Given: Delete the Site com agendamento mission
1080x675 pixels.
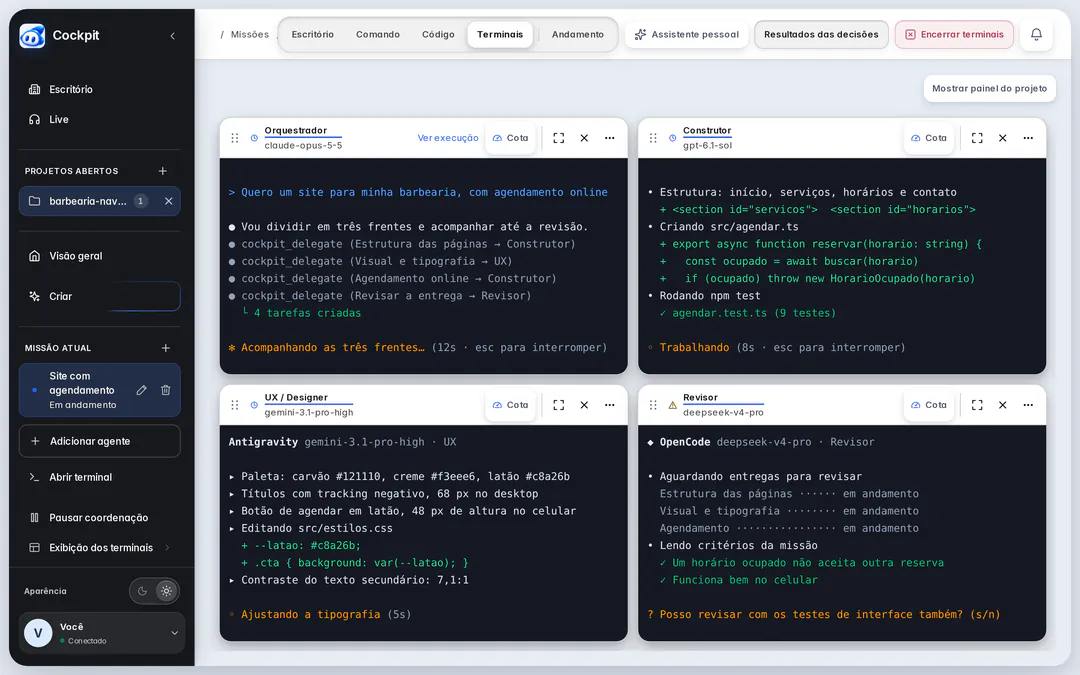Looking at the screenshot, I should (x=165, y=390).
